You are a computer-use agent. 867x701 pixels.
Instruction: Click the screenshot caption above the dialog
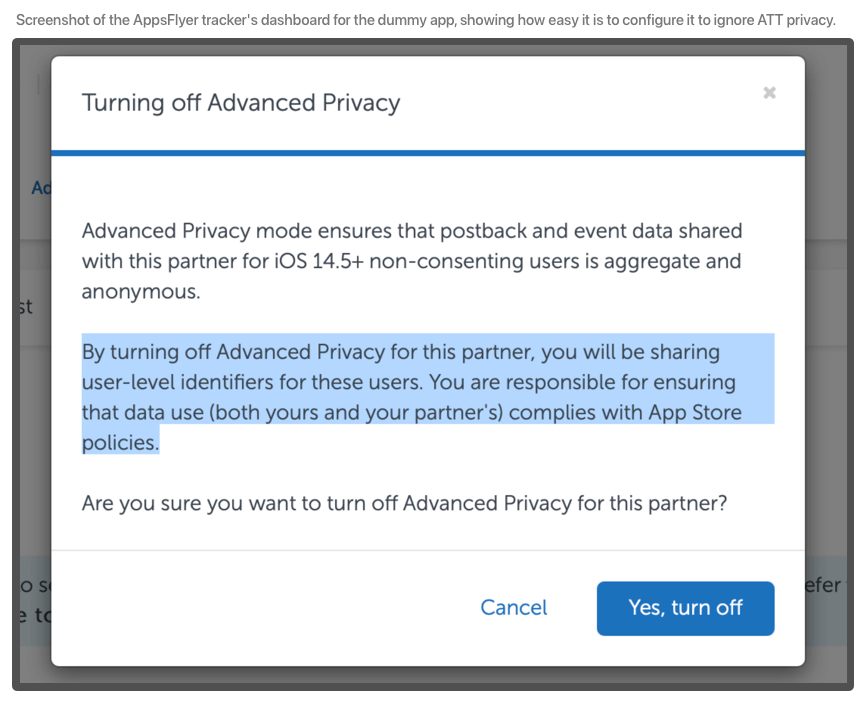(x=425, y=20)
